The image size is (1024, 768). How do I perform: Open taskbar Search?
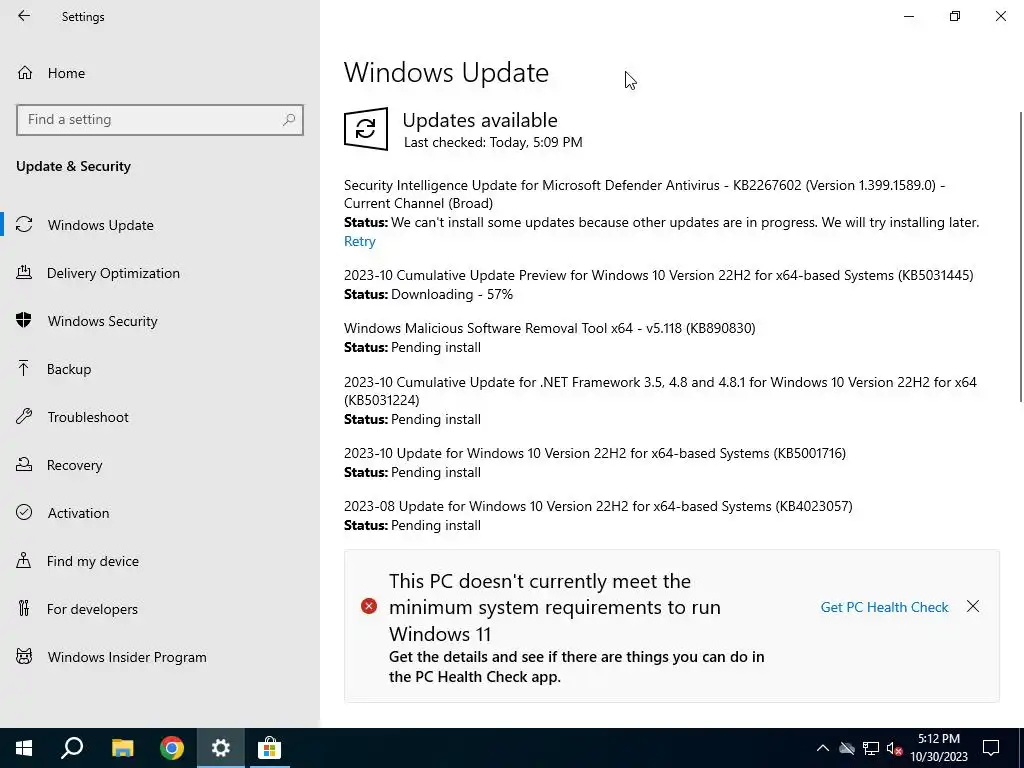click(x=72, y=748)
